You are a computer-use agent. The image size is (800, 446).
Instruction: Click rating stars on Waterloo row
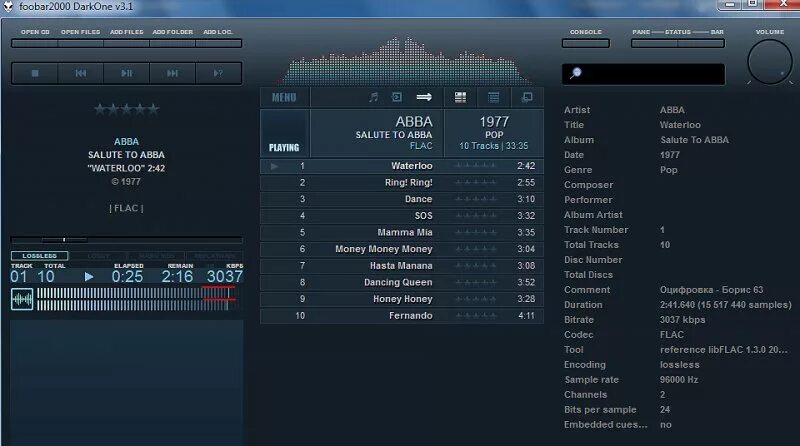475,166
